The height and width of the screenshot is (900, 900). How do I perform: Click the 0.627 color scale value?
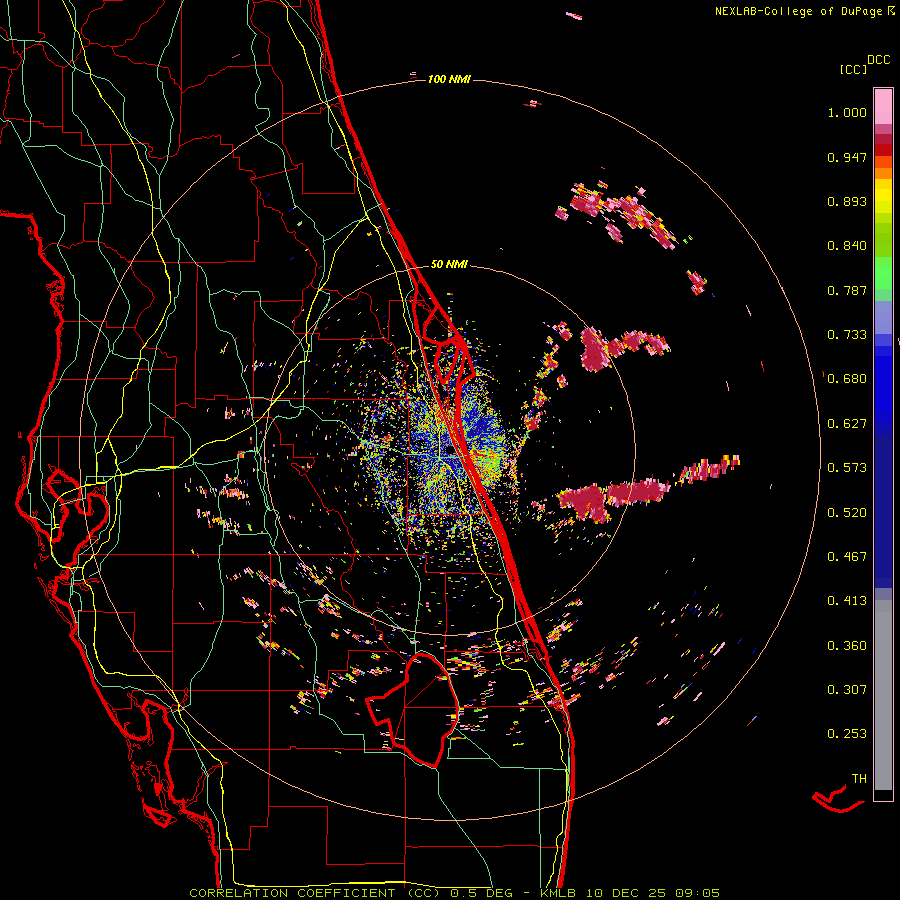(x=847, y=424)
